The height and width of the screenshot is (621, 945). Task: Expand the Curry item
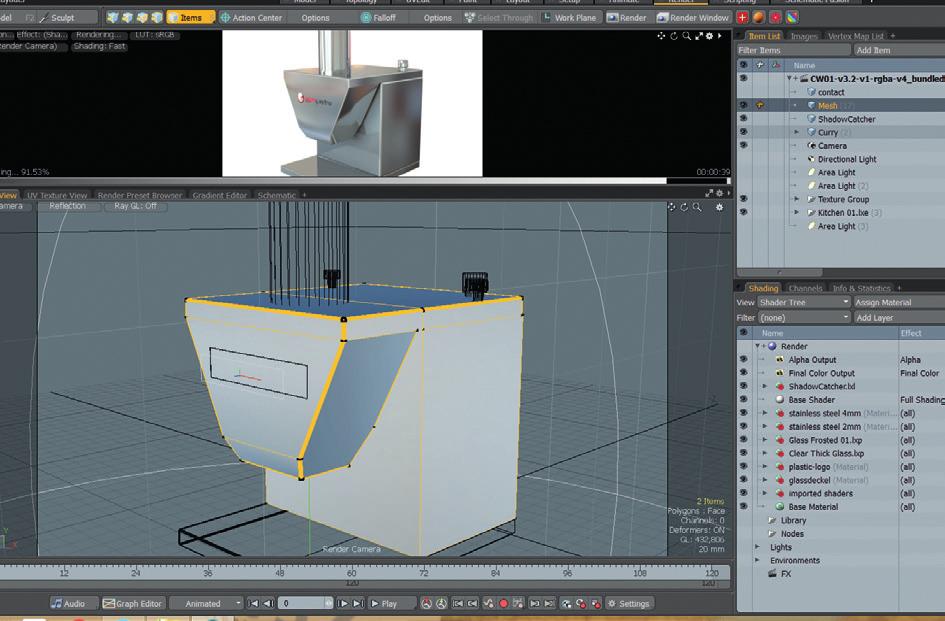pyautogui.click(x=796, y=132)
